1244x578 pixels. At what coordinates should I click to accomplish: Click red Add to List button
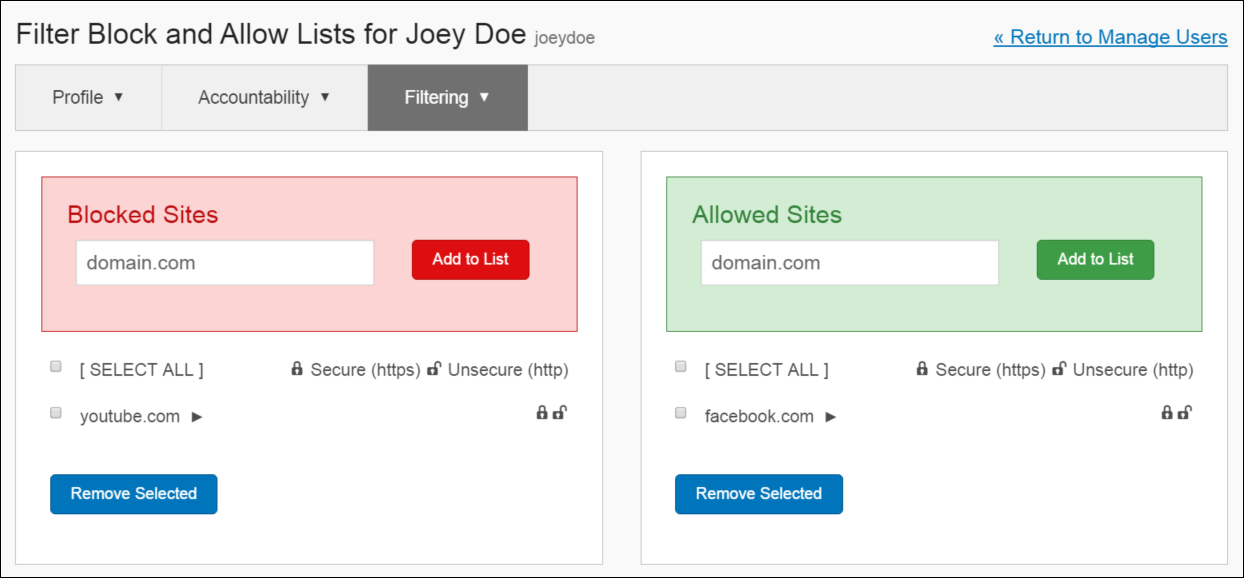tap(471, 260)
